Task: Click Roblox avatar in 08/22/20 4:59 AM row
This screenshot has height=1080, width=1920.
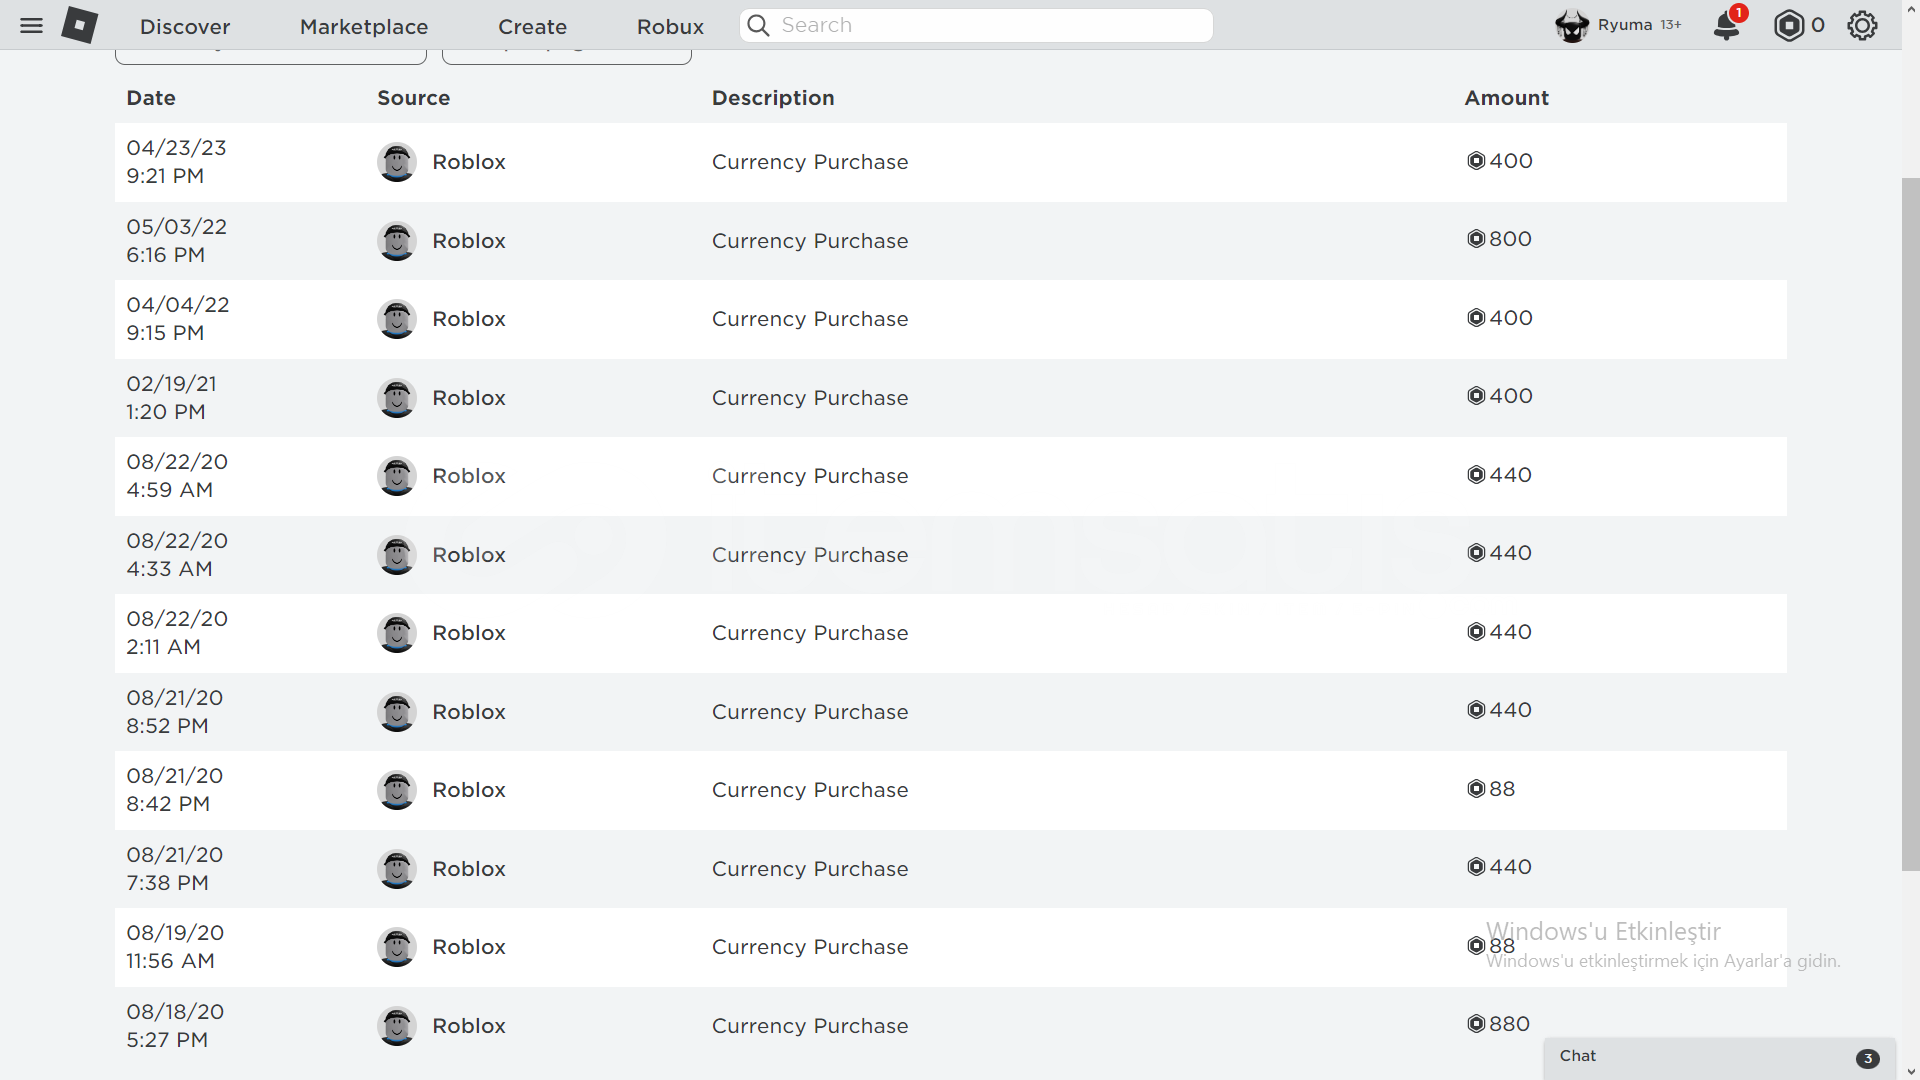Action: click(x=397, y=476)
